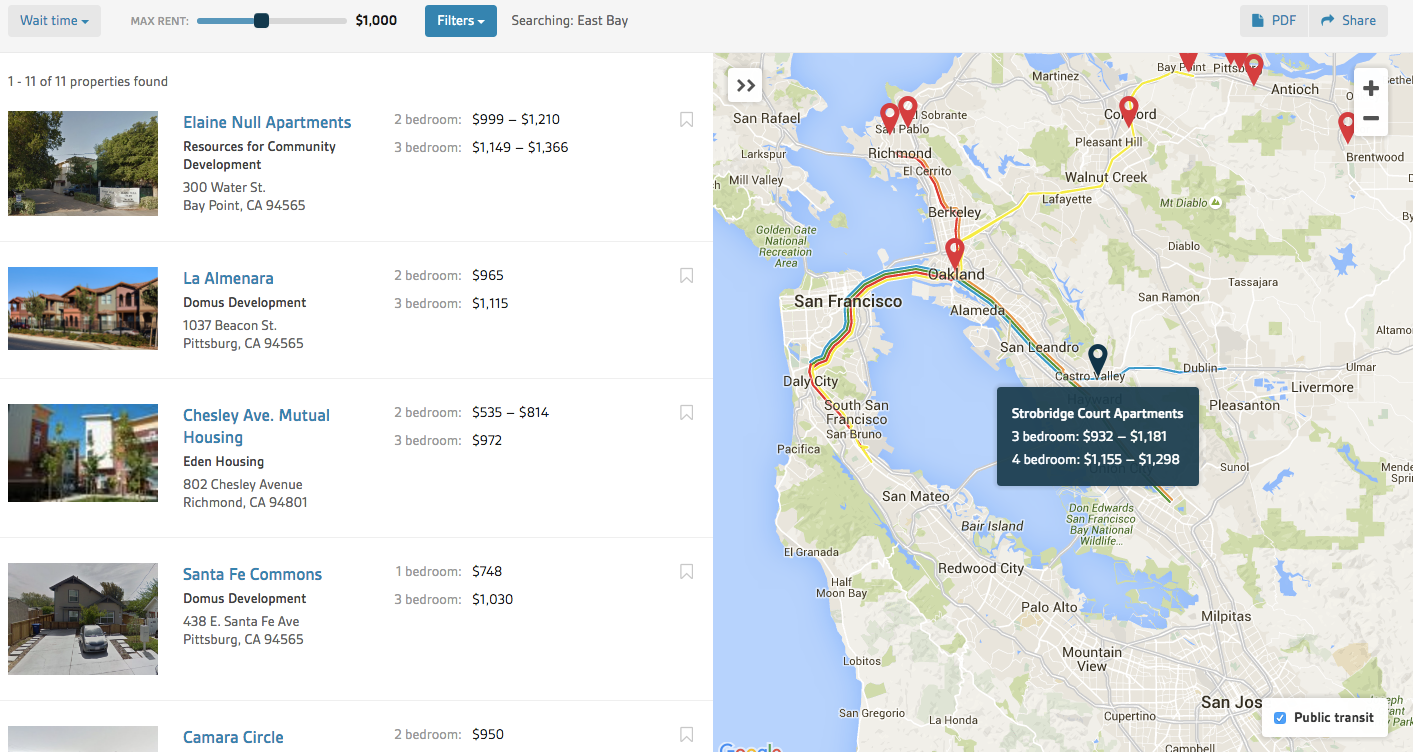The image size is (1413, 752).
Task: Click the Share button
Action: point(1348,21)
